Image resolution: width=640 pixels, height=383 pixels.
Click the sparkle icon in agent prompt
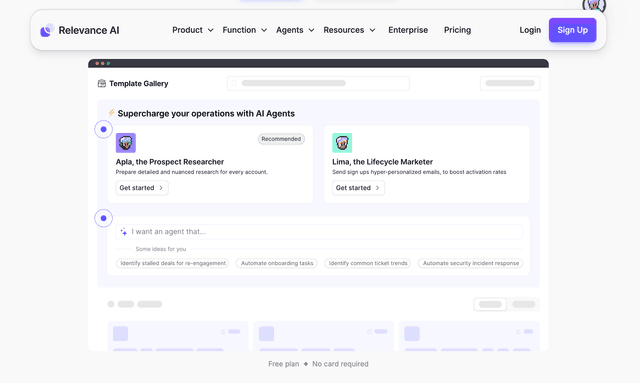point(123,232)
